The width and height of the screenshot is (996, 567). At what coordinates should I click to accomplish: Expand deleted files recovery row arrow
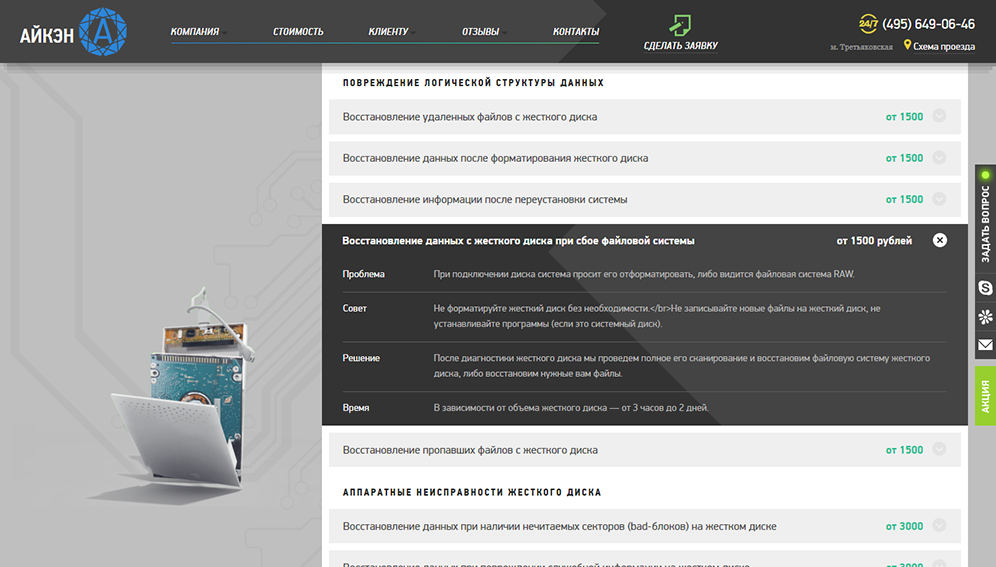point(939,116)
